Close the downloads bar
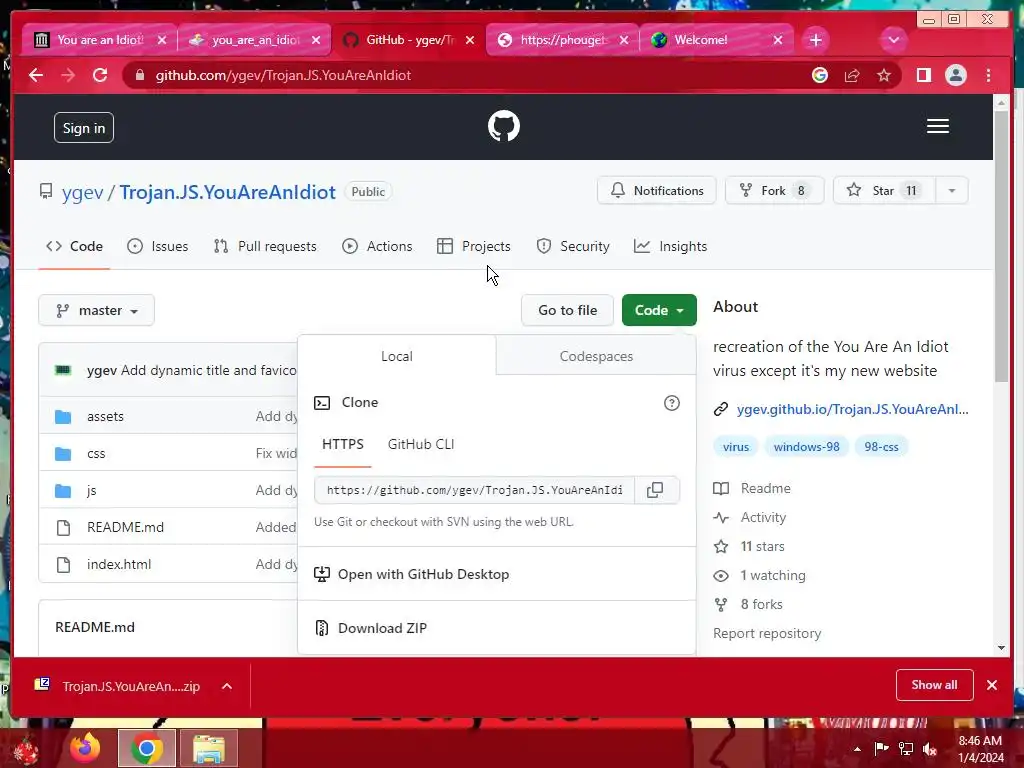The height and width of the screenshot is (768, 1024). (991, 685)
